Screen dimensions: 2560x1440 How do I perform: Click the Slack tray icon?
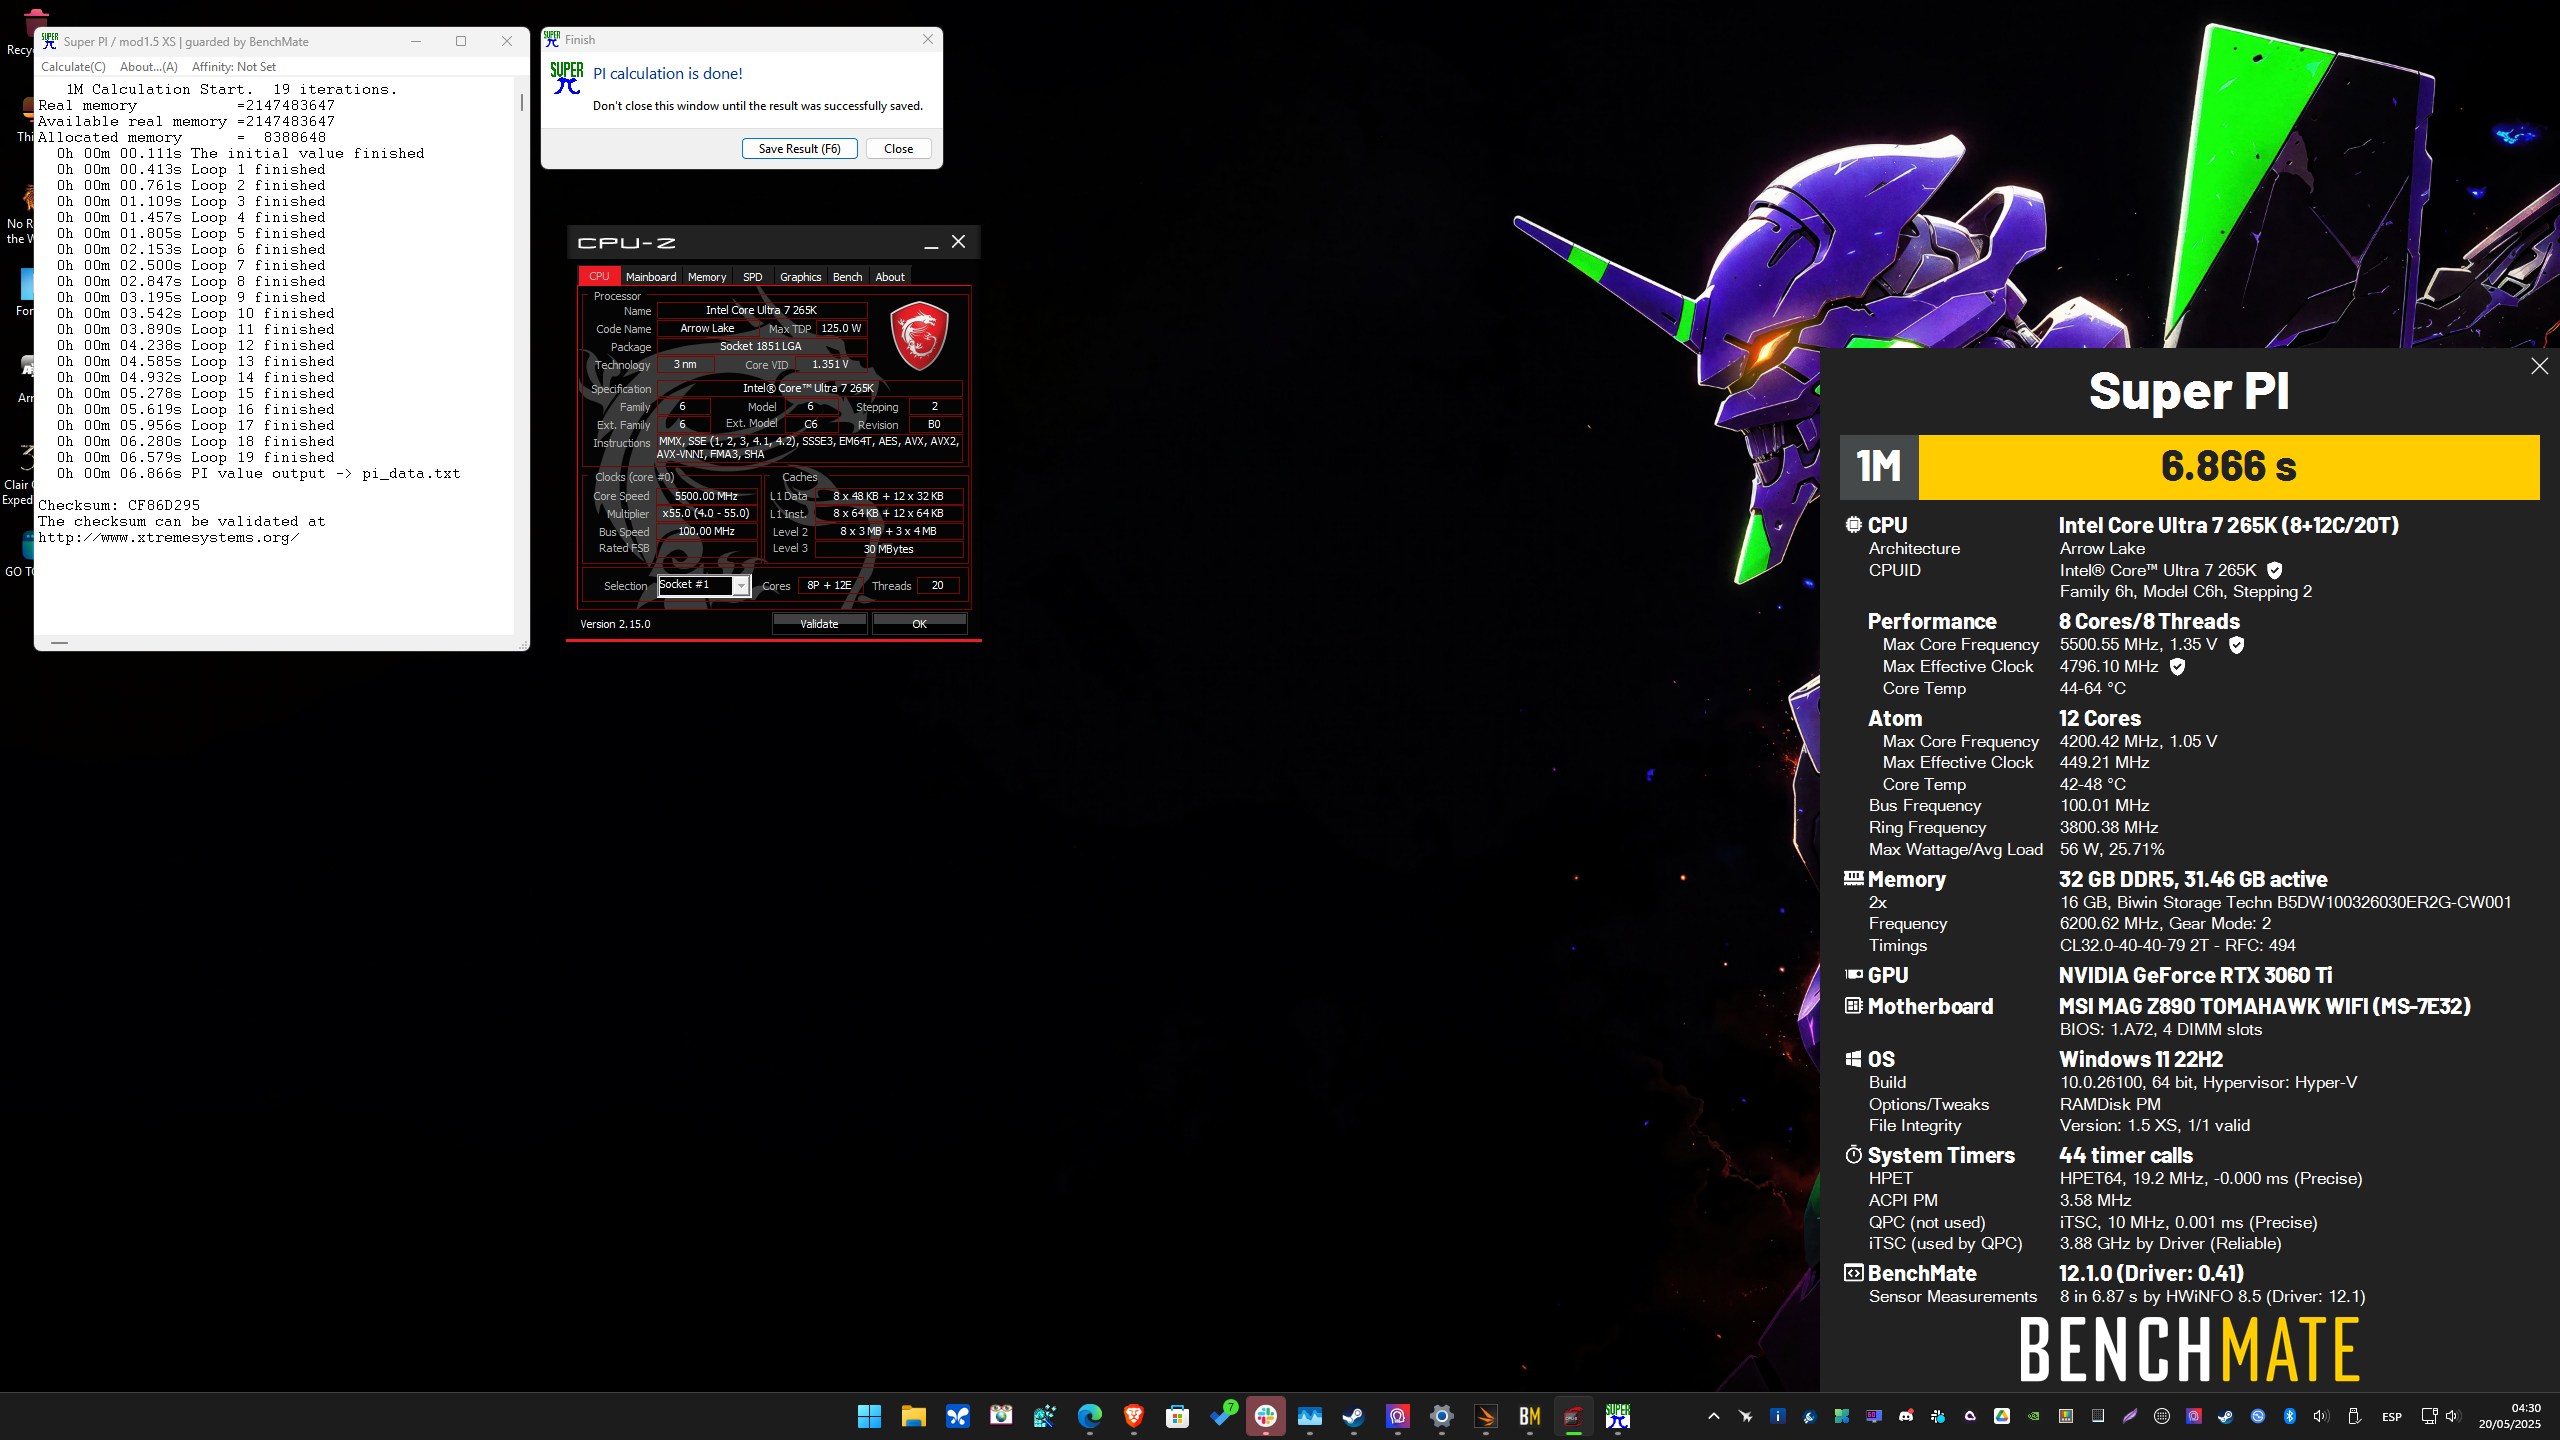(x=1938, y=1416)
